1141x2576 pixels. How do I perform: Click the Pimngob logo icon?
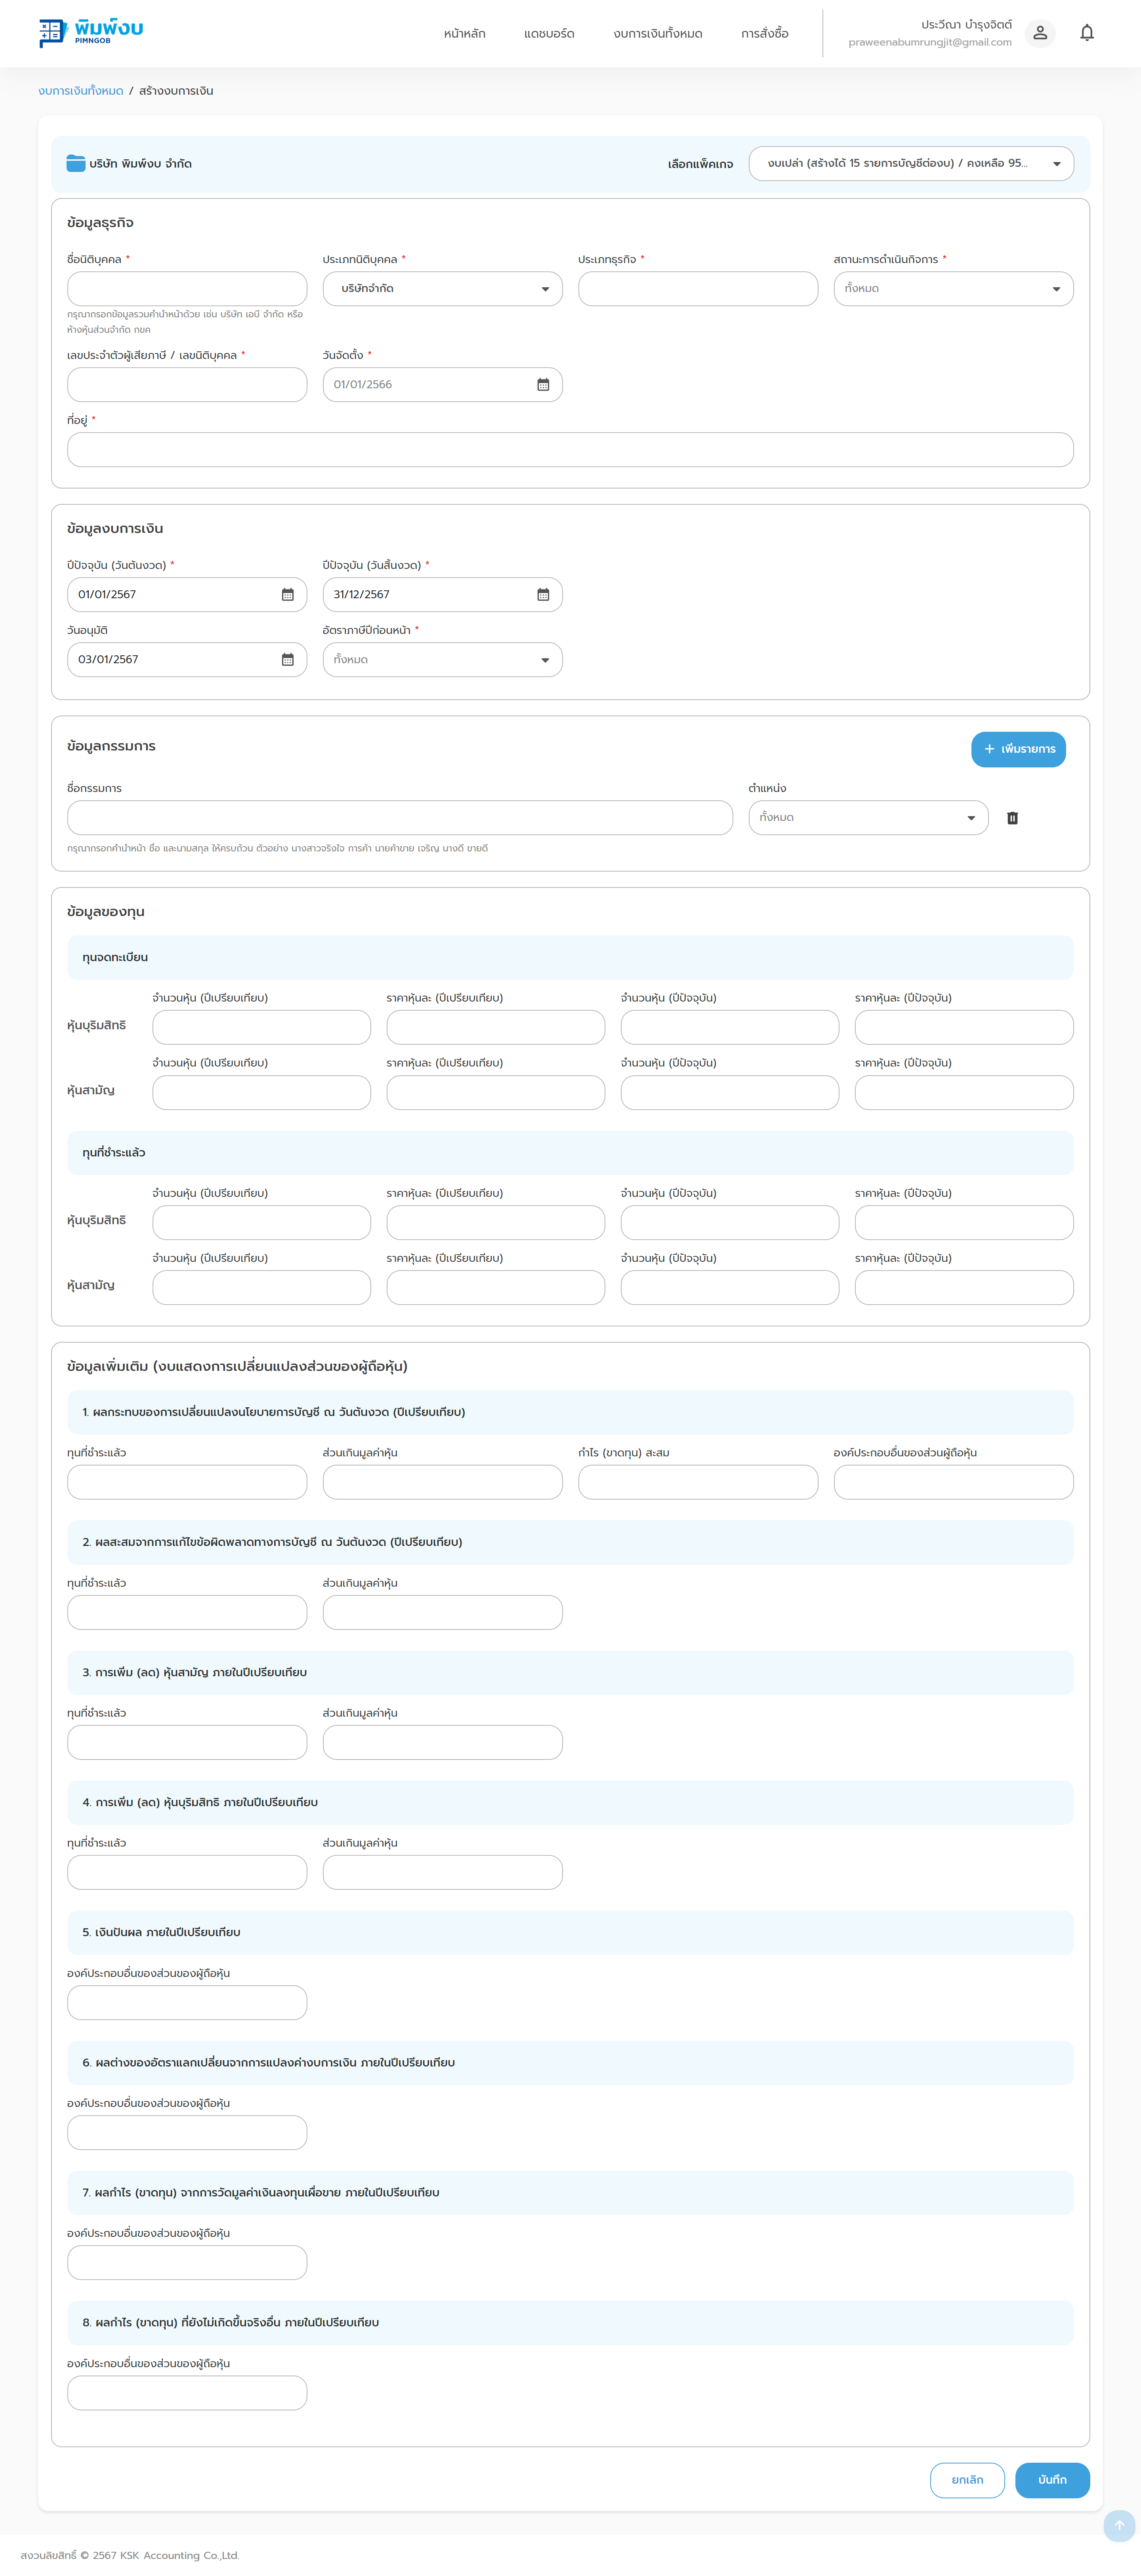pos(52,33)
